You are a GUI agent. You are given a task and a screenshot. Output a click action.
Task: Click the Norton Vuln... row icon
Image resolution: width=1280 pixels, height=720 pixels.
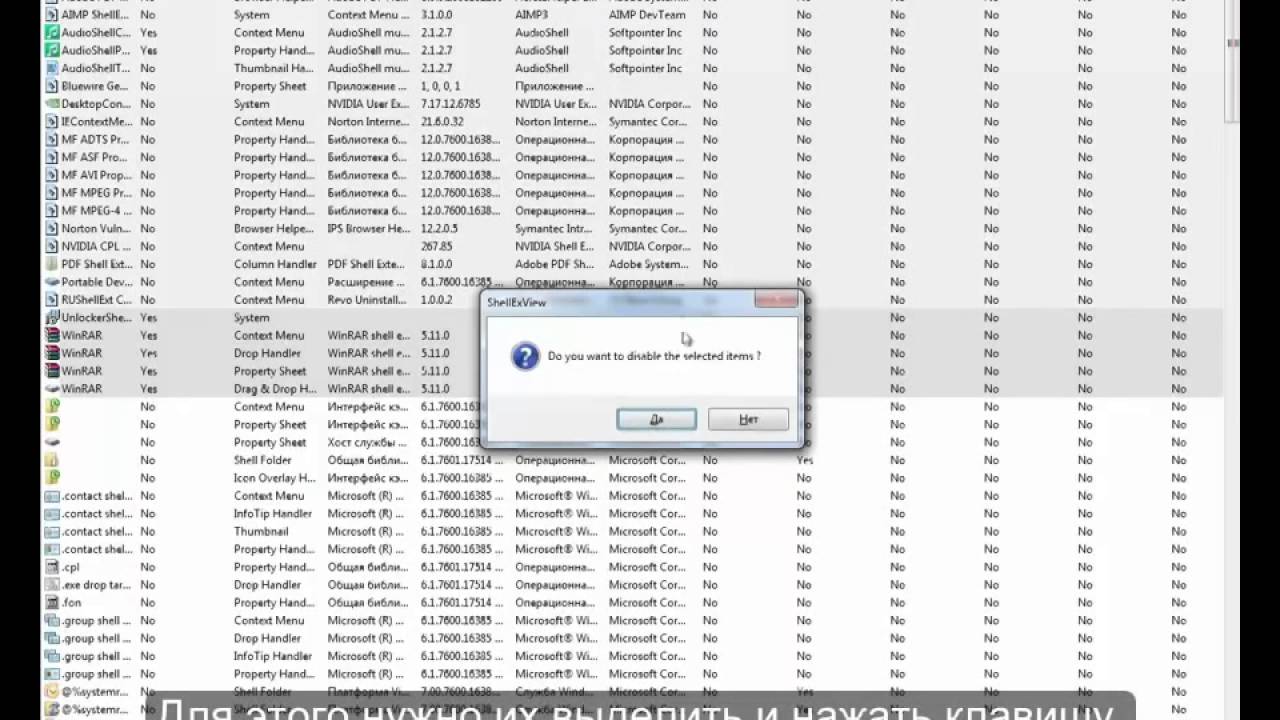[x=52, y=229]
